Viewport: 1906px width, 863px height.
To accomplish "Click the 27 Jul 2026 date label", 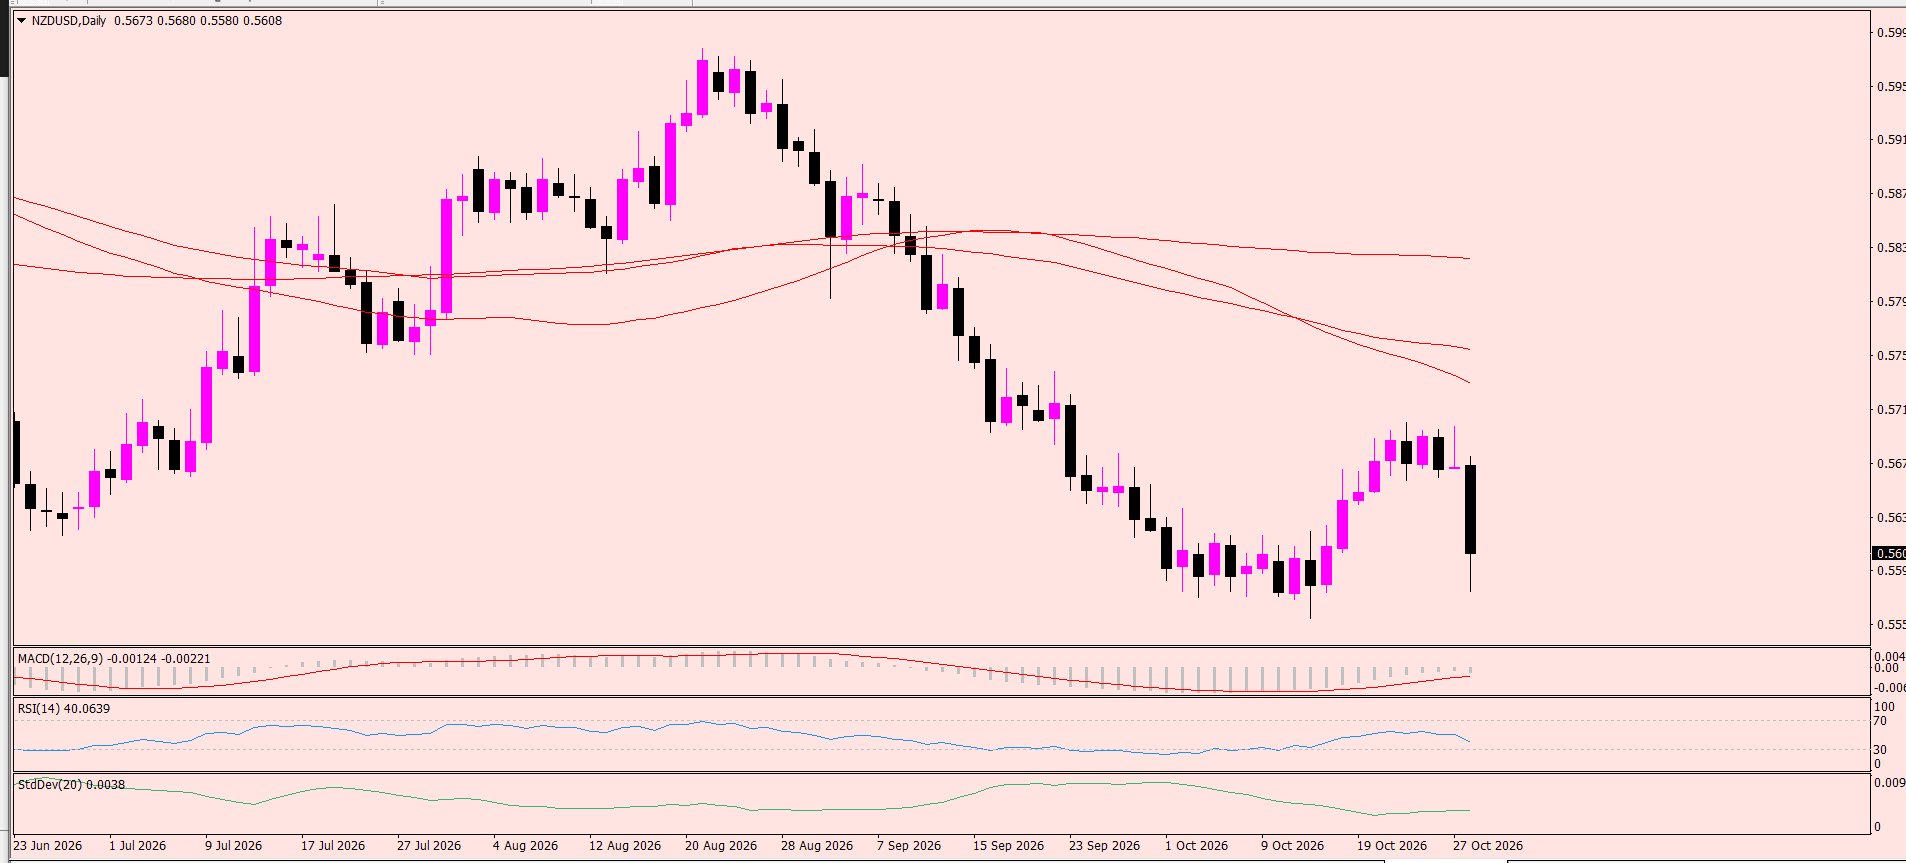I will pyautogui.click(x=429, y=845).
